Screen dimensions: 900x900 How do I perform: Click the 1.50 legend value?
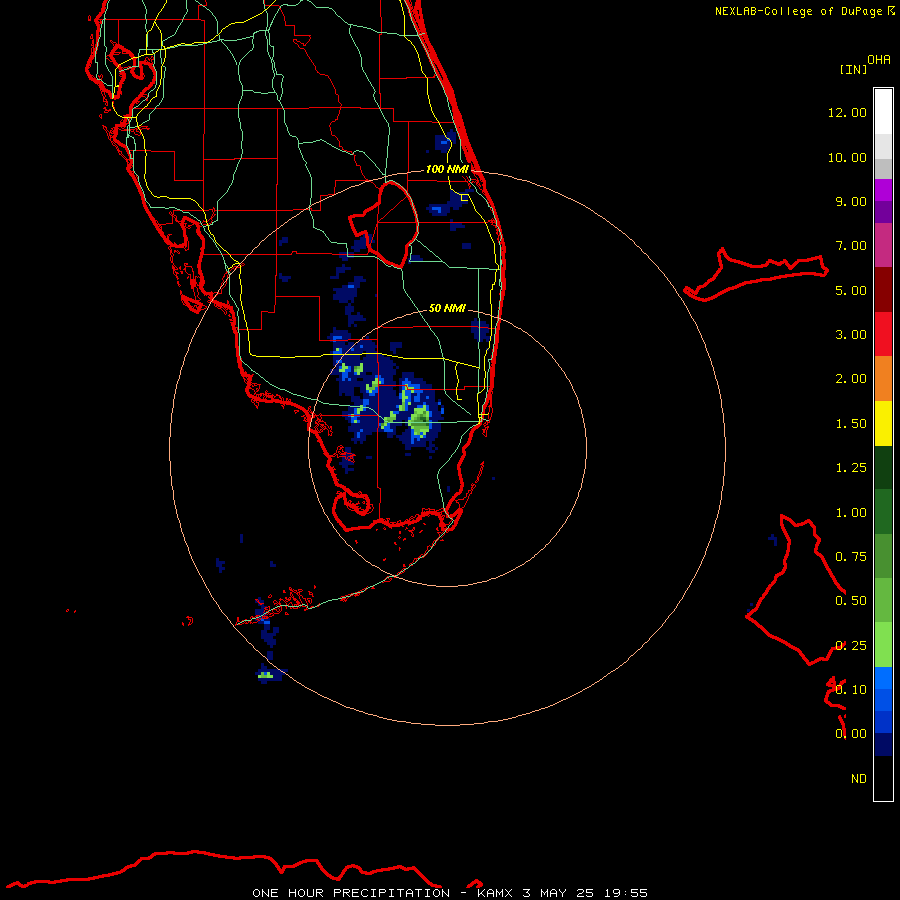pyautogui.click(x=851, y=424)
